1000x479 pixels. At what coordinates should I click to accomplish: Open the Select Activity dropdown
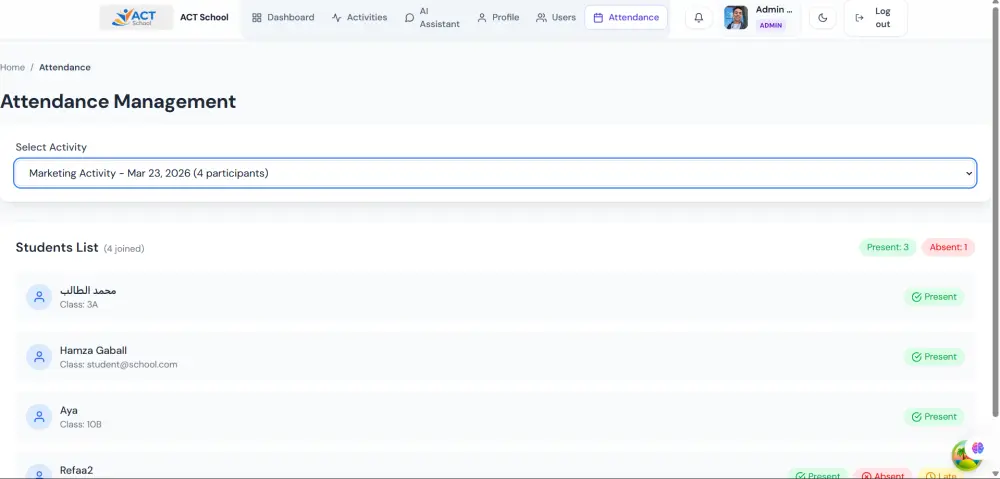tap(495, 173)
